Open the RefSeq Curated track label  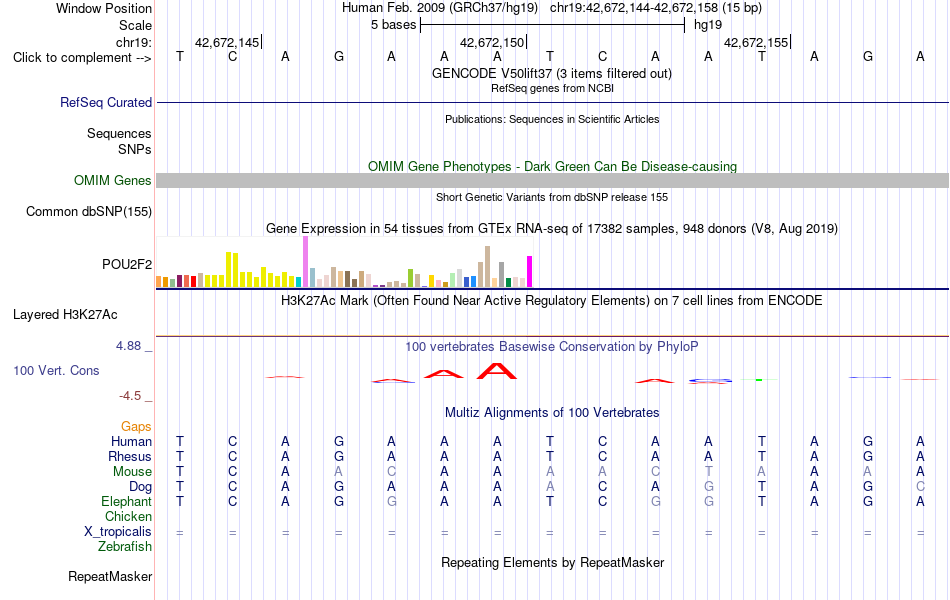coord(105,102)
